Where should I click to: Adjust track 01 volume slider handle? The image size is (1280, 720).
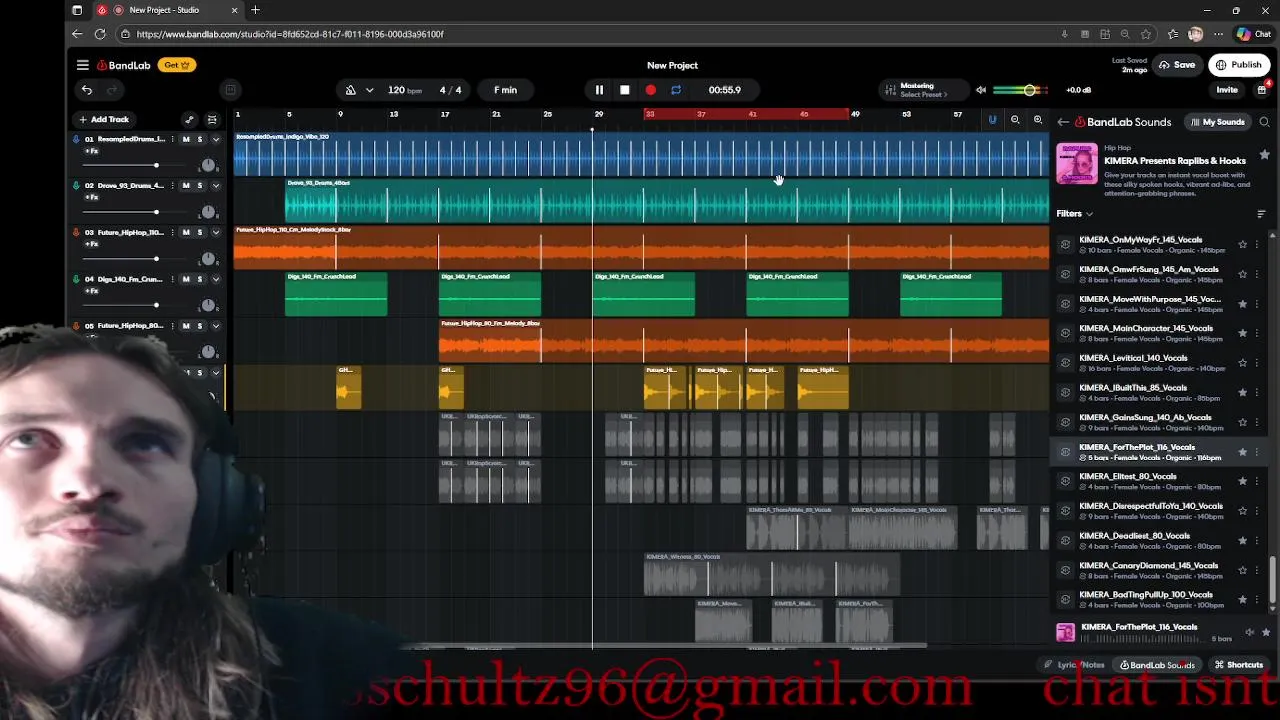(x=156, y=165)
